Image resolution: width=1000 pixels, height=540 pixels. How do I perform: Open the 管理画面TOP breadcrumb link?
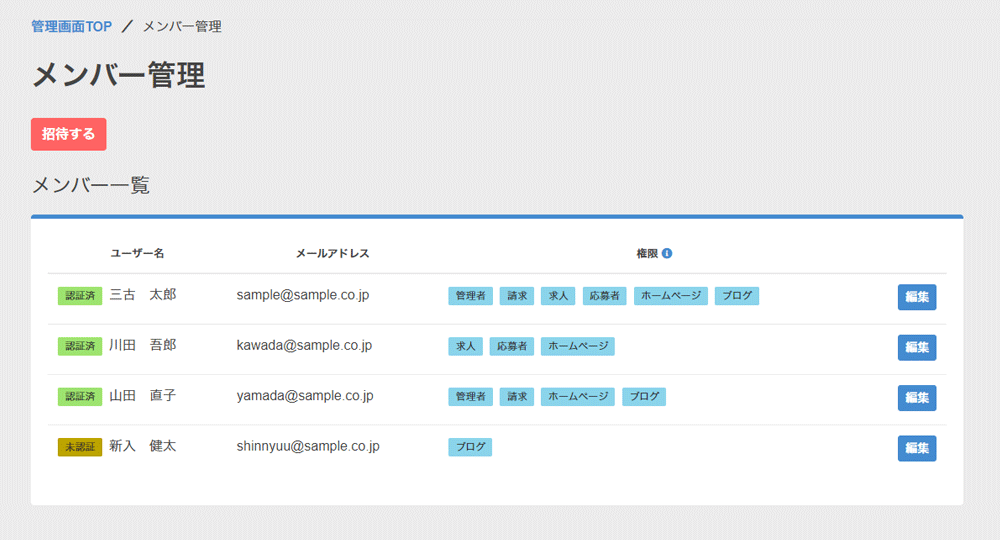72,26
